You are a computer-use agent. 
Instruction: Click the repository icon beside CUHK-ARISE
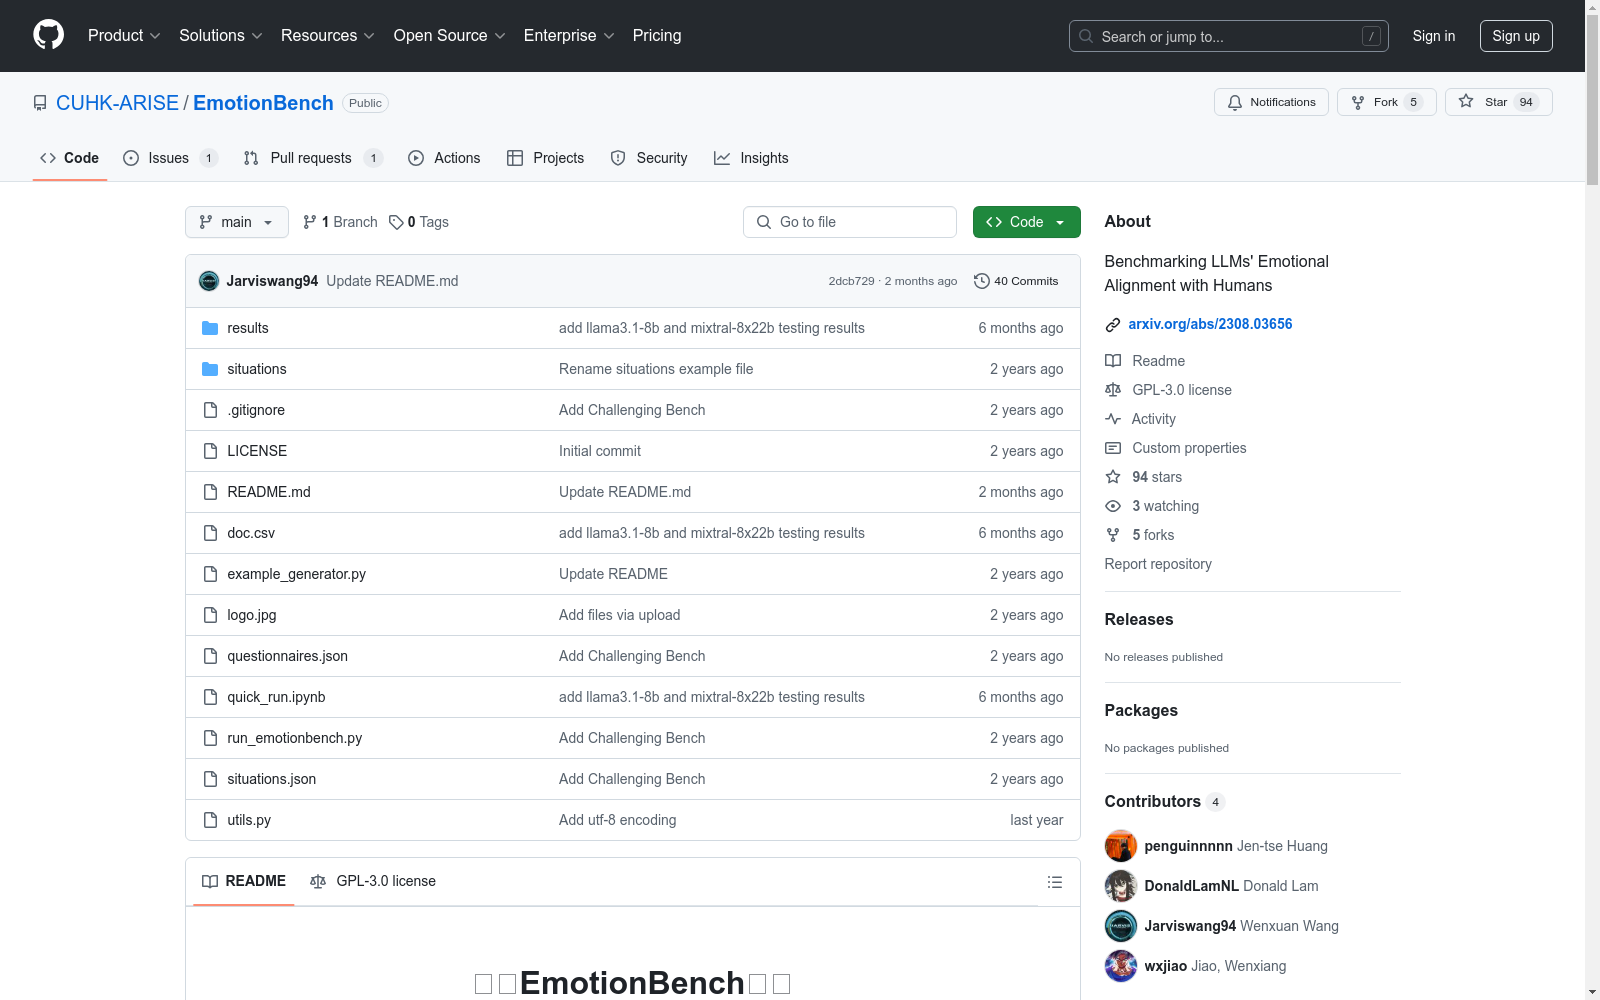click(x=40, y=103)
